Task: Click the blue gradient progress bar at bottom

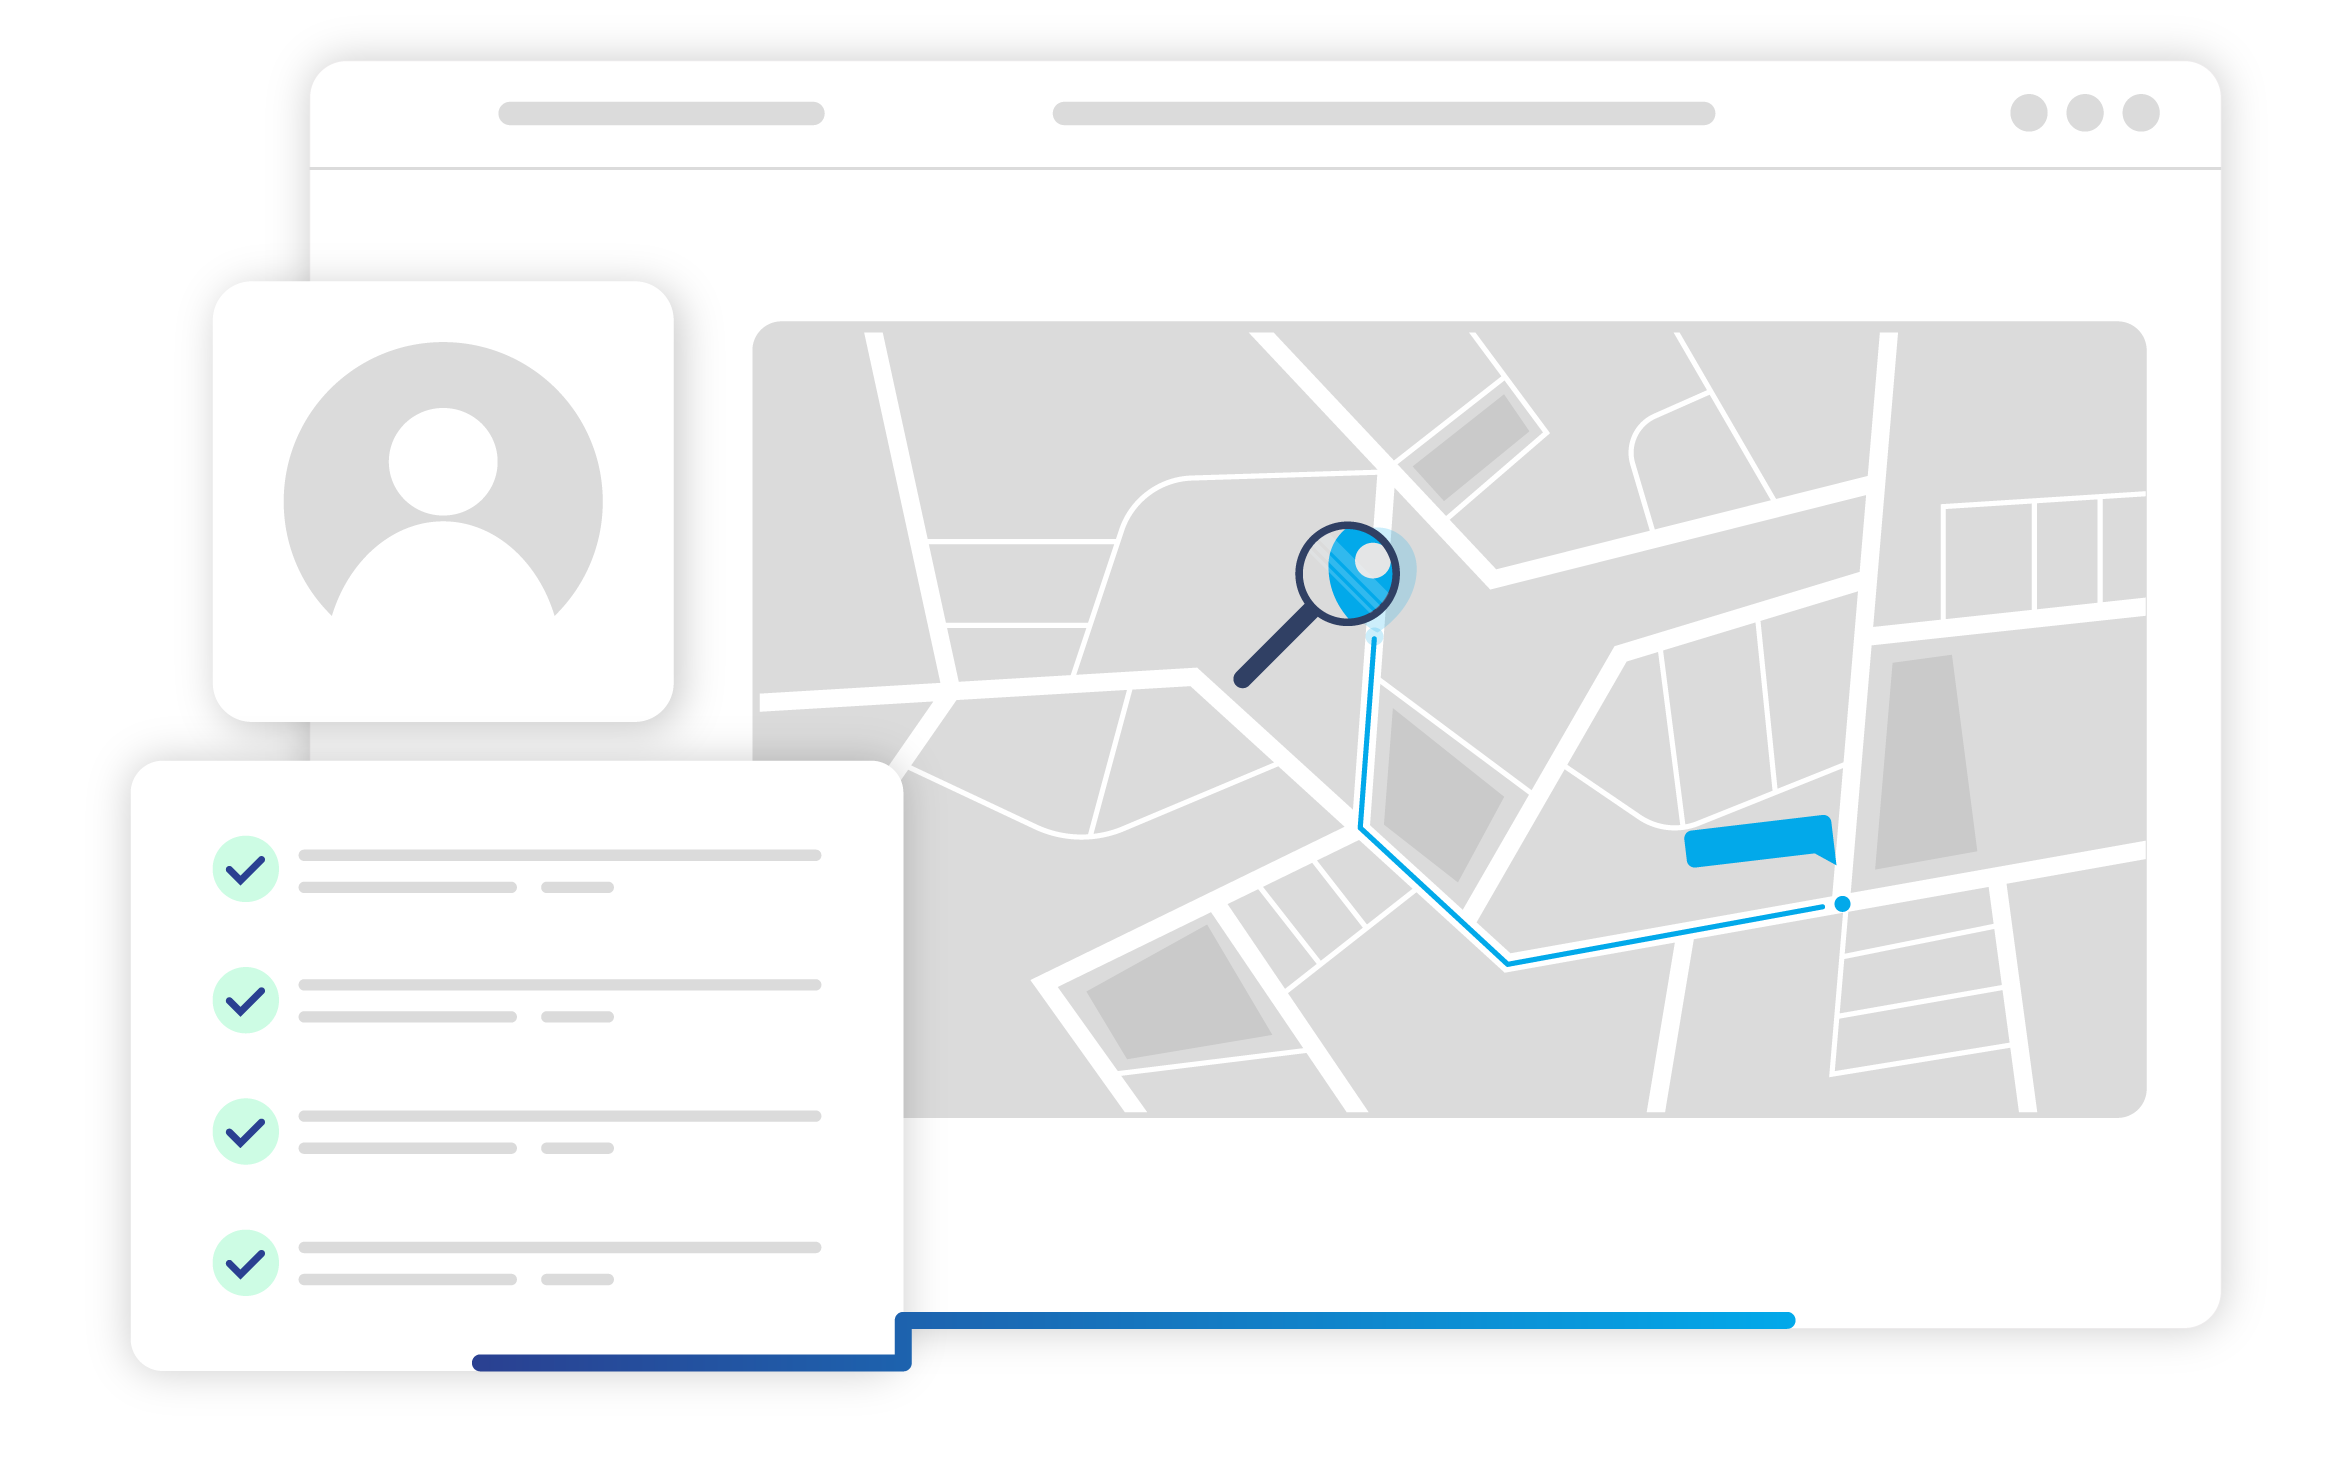Action: pyautogui.click(x=1345, y=1321)
